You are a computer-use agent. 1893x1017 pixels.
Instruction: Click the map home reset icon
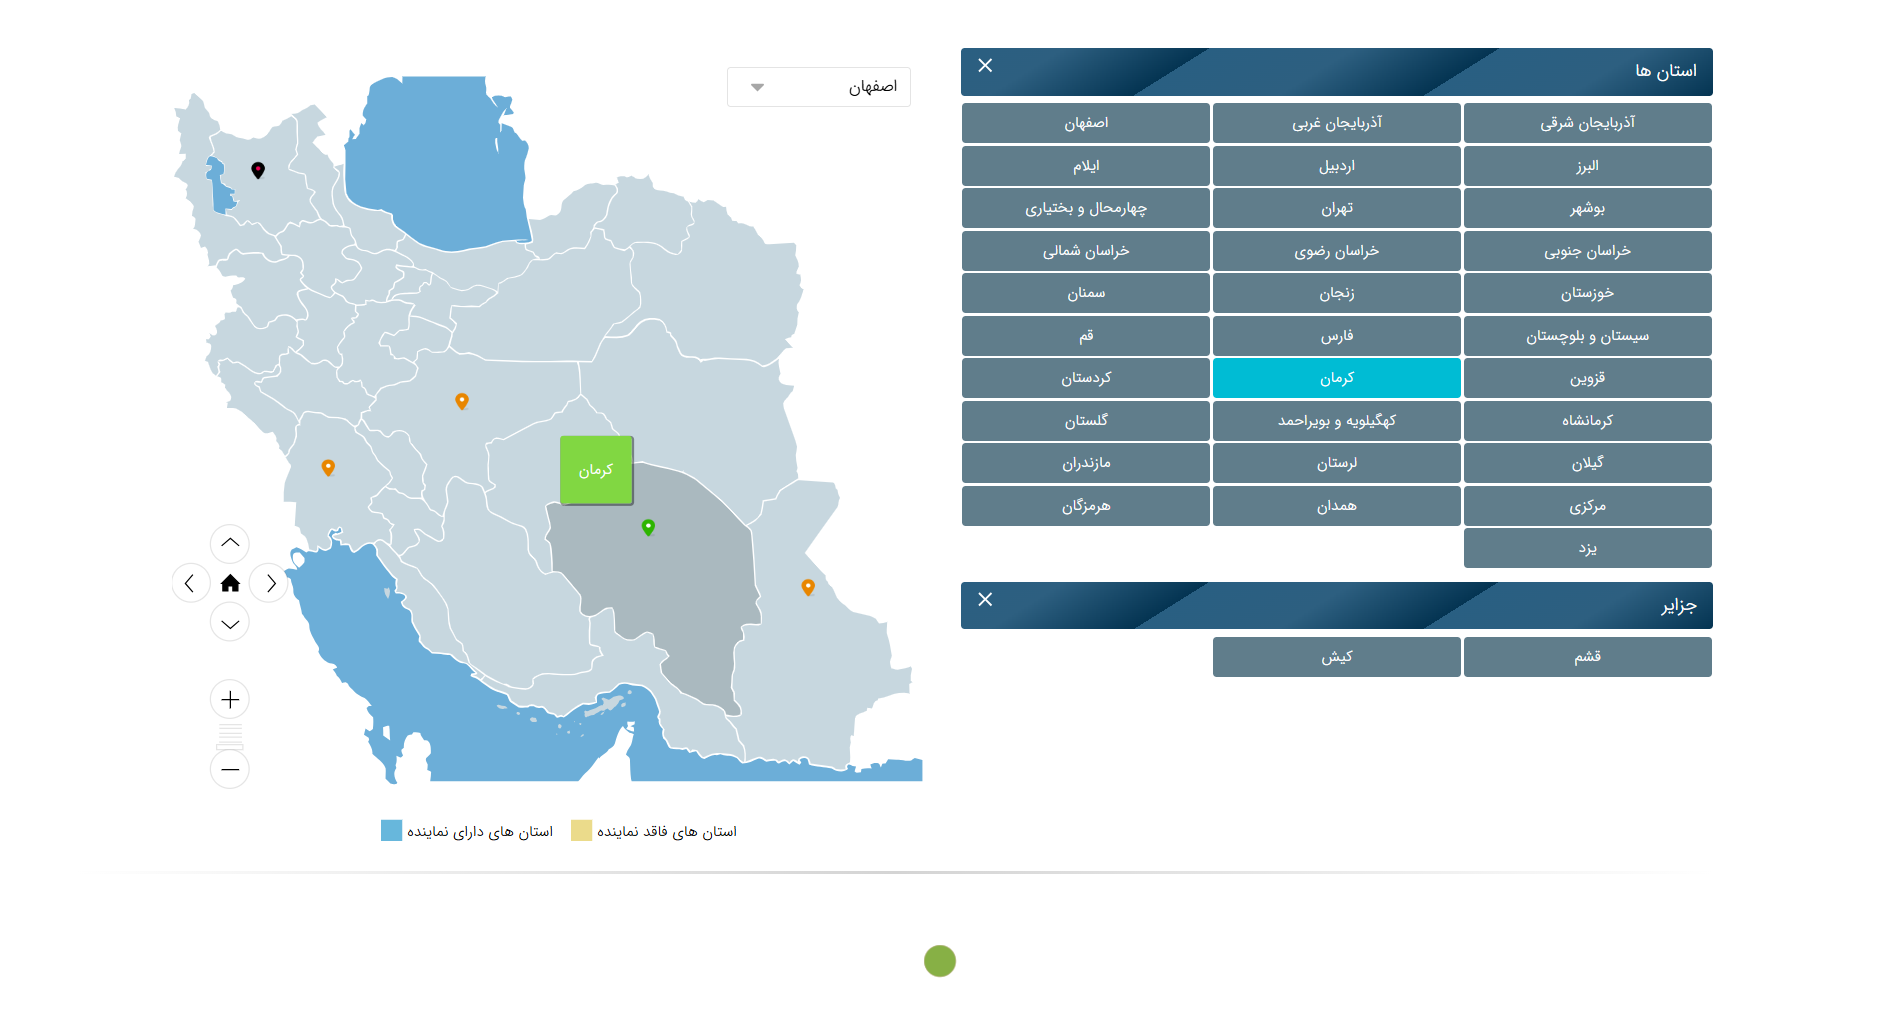click(x=230, y=583)
